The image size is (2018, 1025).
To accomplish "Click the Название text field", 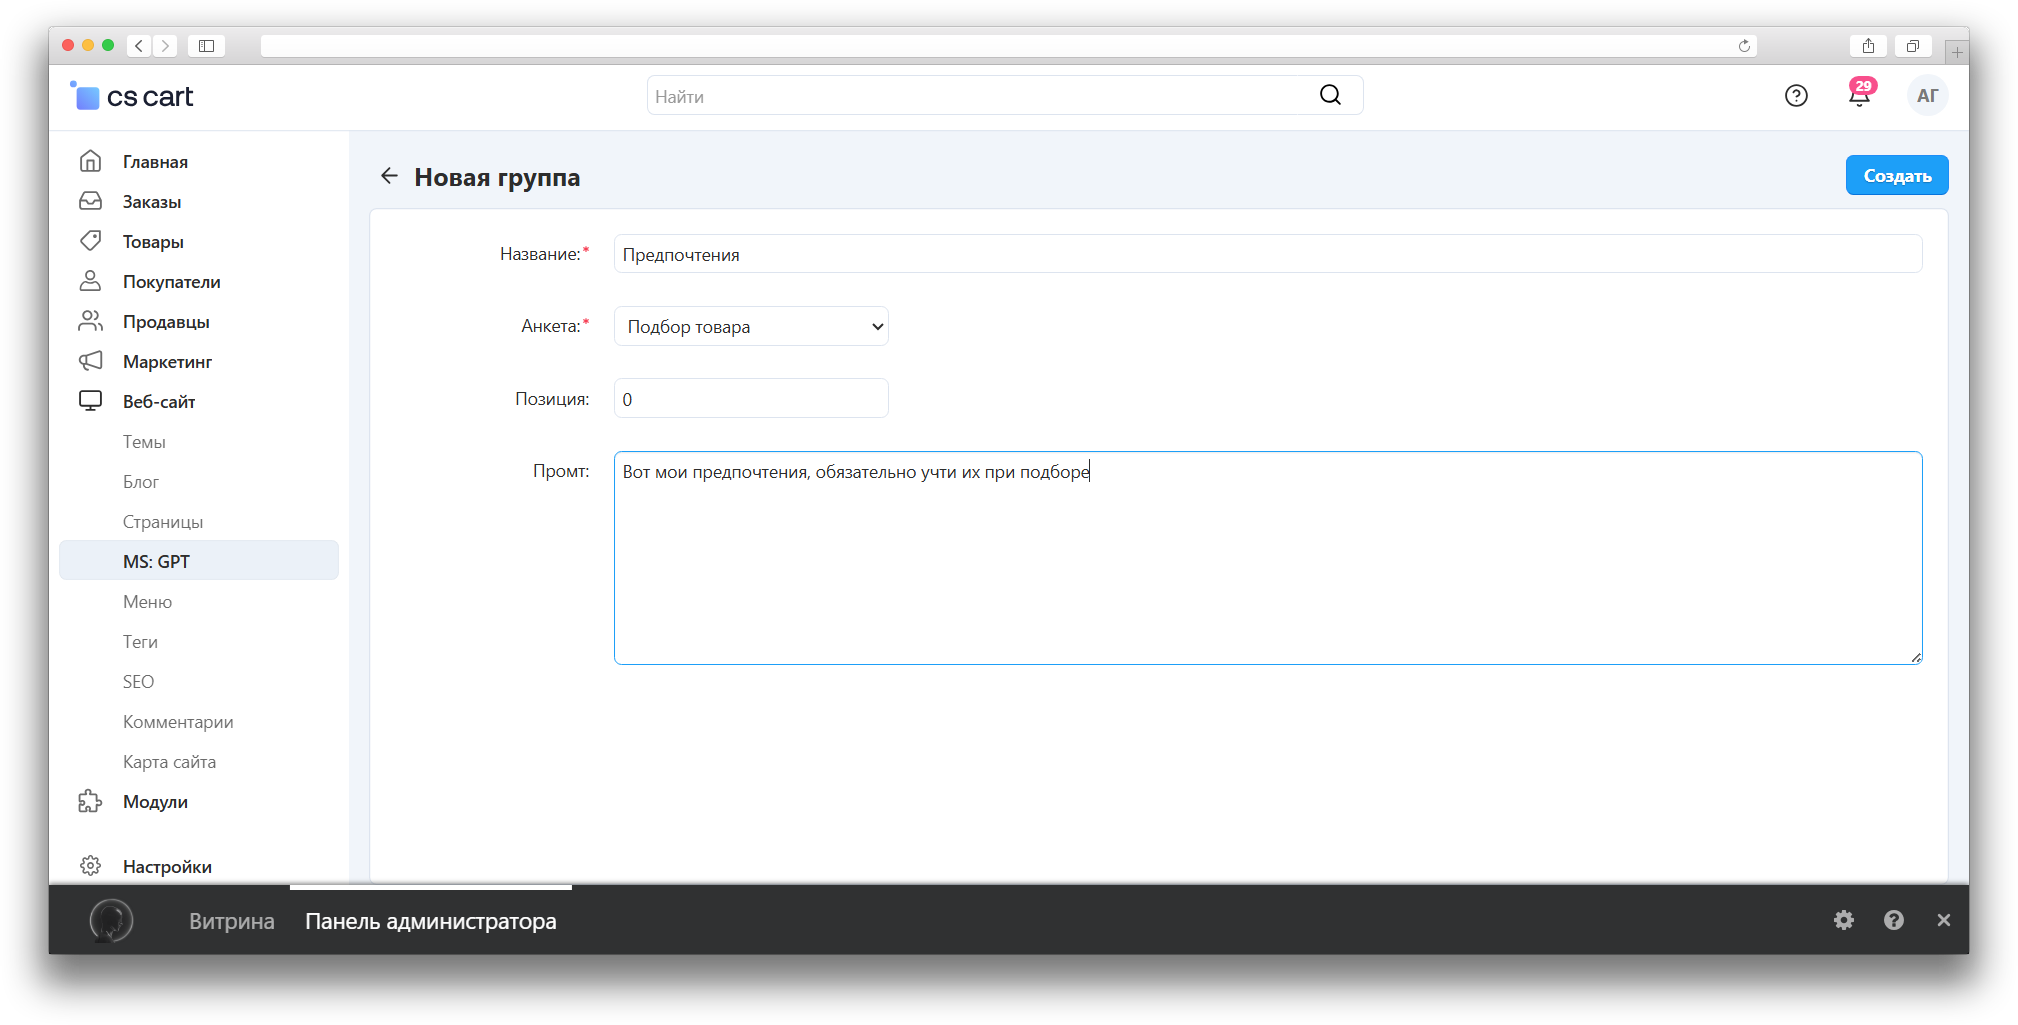I will tap(1267, 255).
